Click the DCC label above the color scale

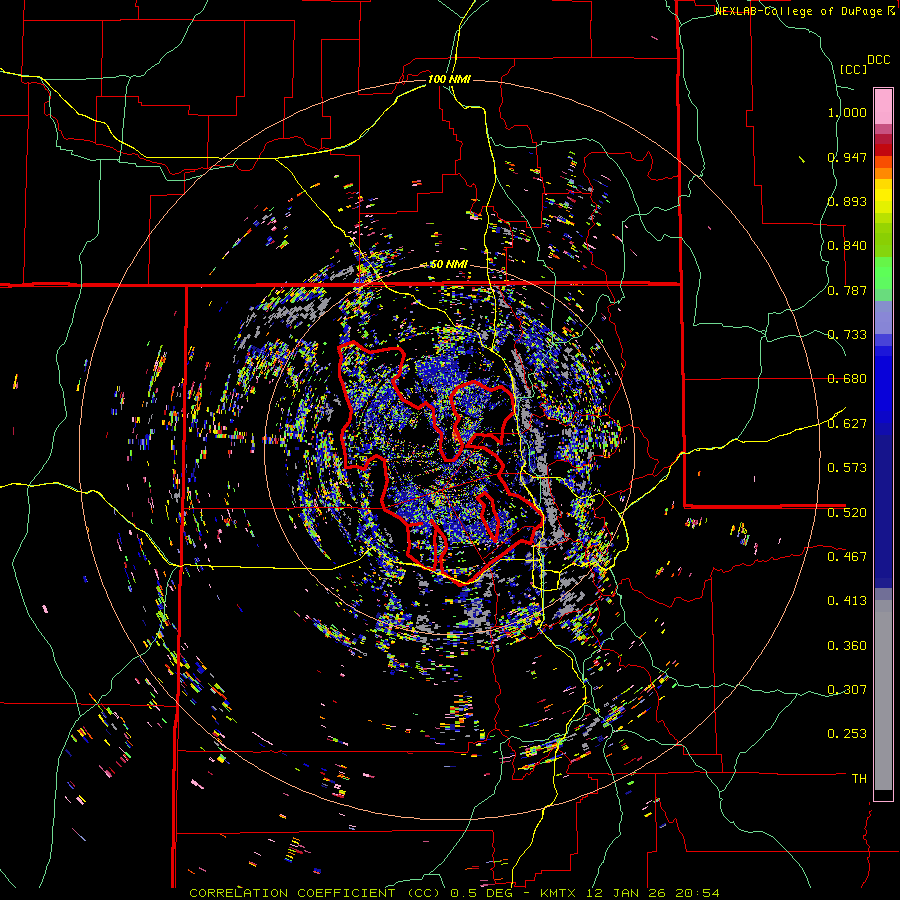878,60
